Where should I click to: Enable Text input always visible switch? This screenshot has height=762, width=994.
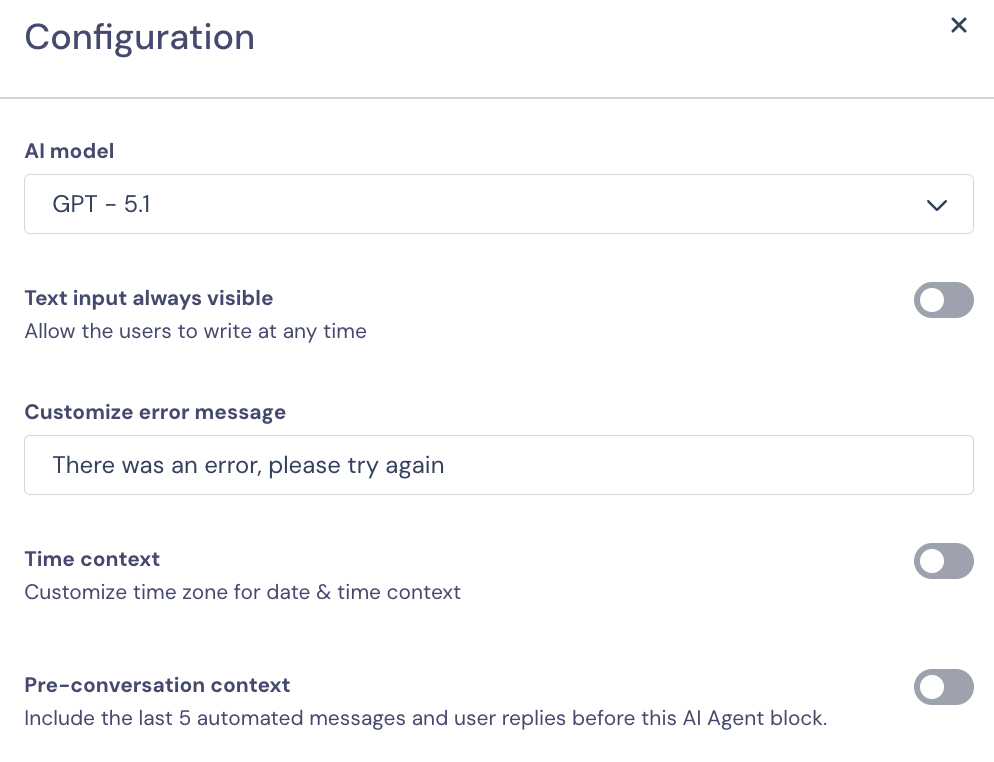[x=943, y=300]
